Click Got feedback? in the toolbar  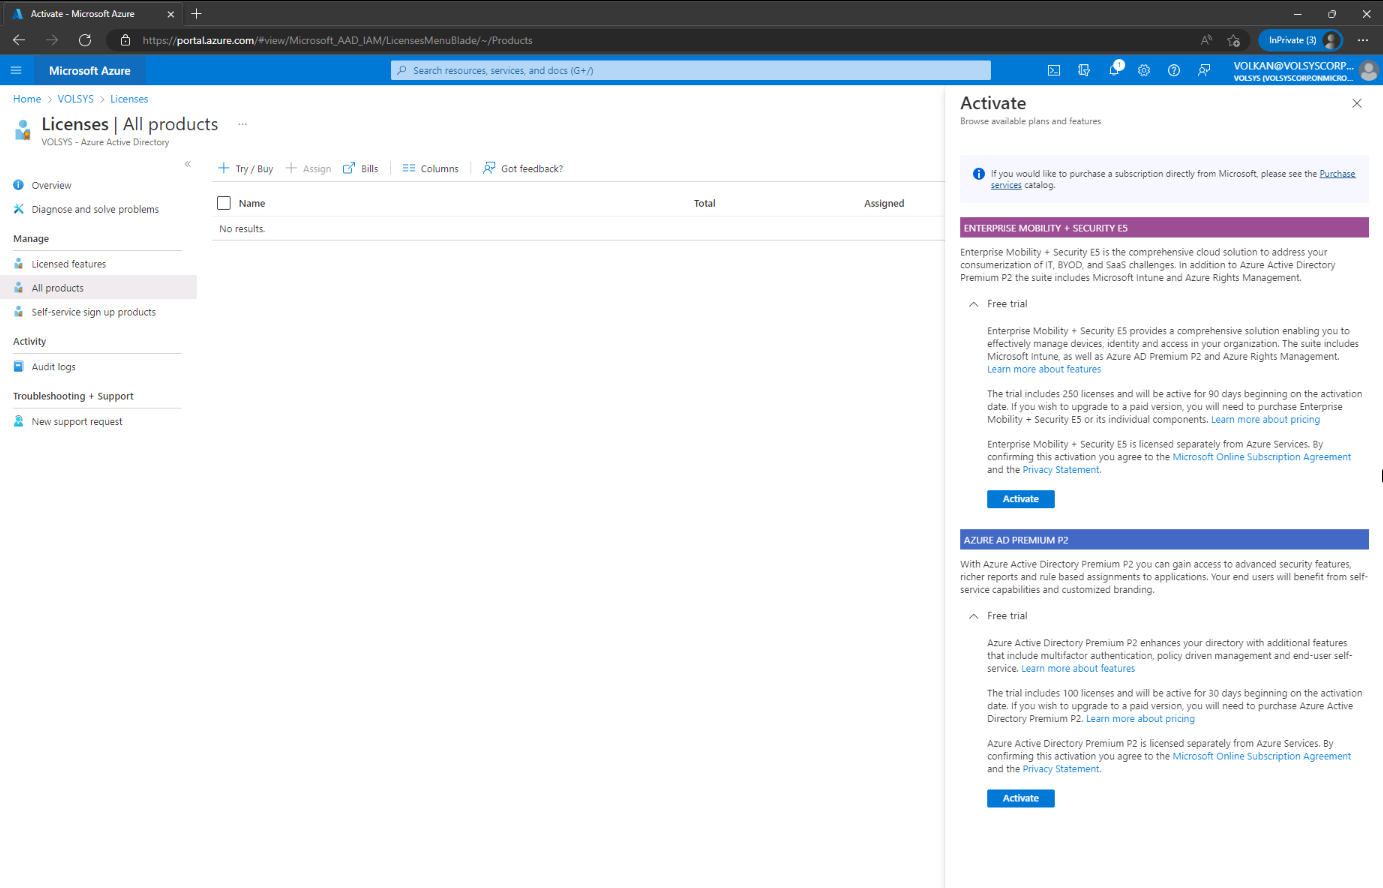[x=523, y=169]
